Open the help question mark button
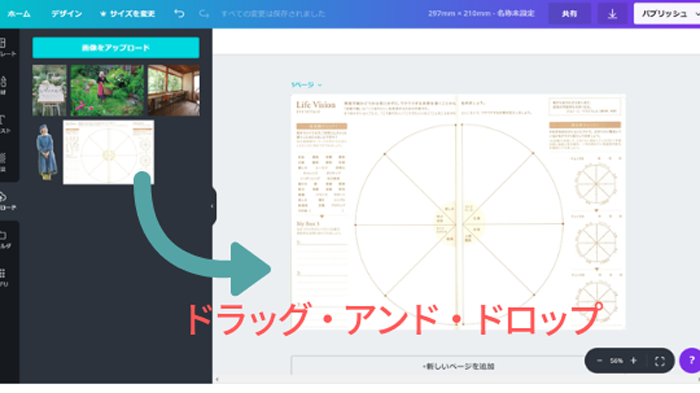This screenshot has width=700, height=393. tap(691, 360)
